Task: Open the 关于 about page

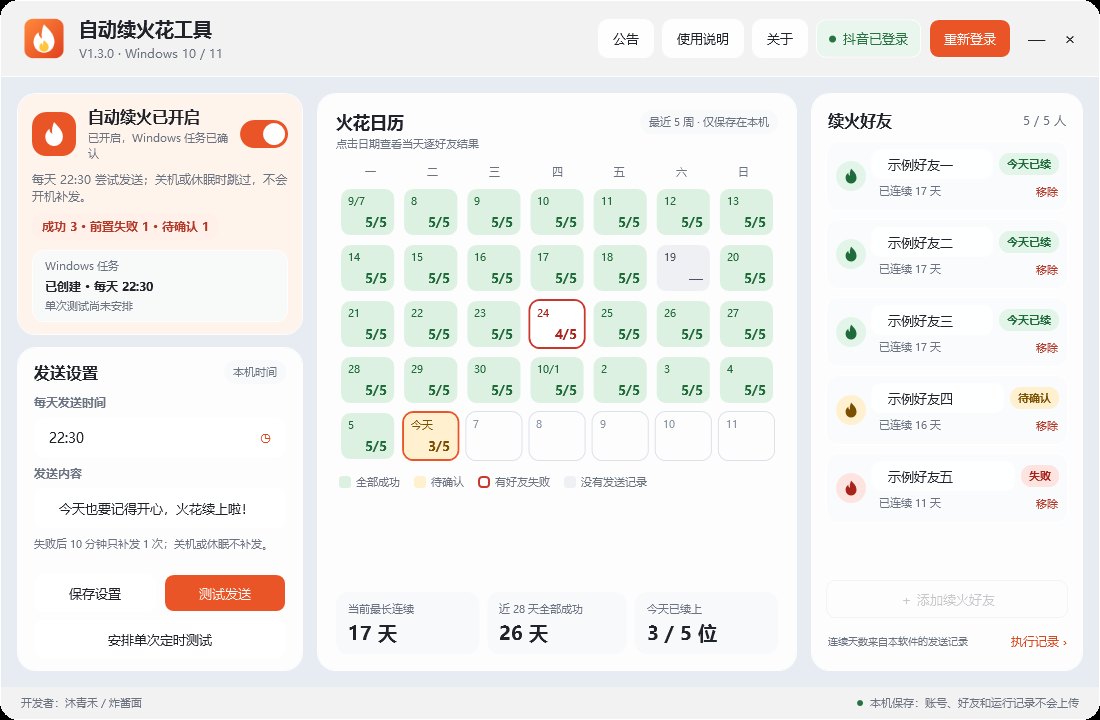Action: tap(779, 39)
